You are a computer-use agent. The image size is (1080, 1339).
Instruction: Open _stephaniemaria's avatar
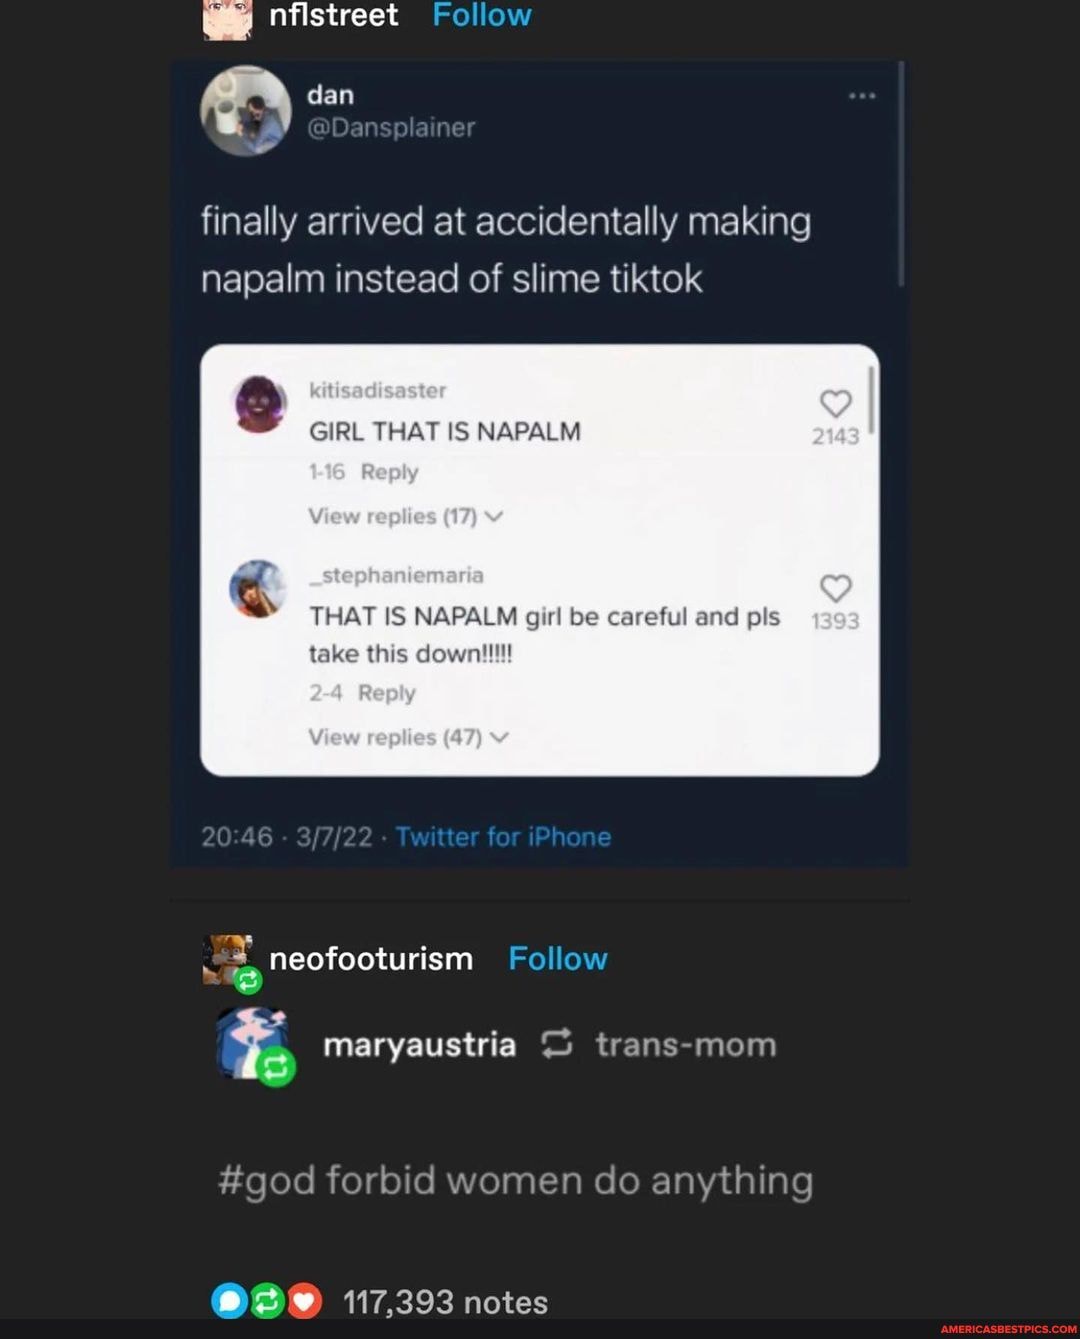(x=258, y=588)
